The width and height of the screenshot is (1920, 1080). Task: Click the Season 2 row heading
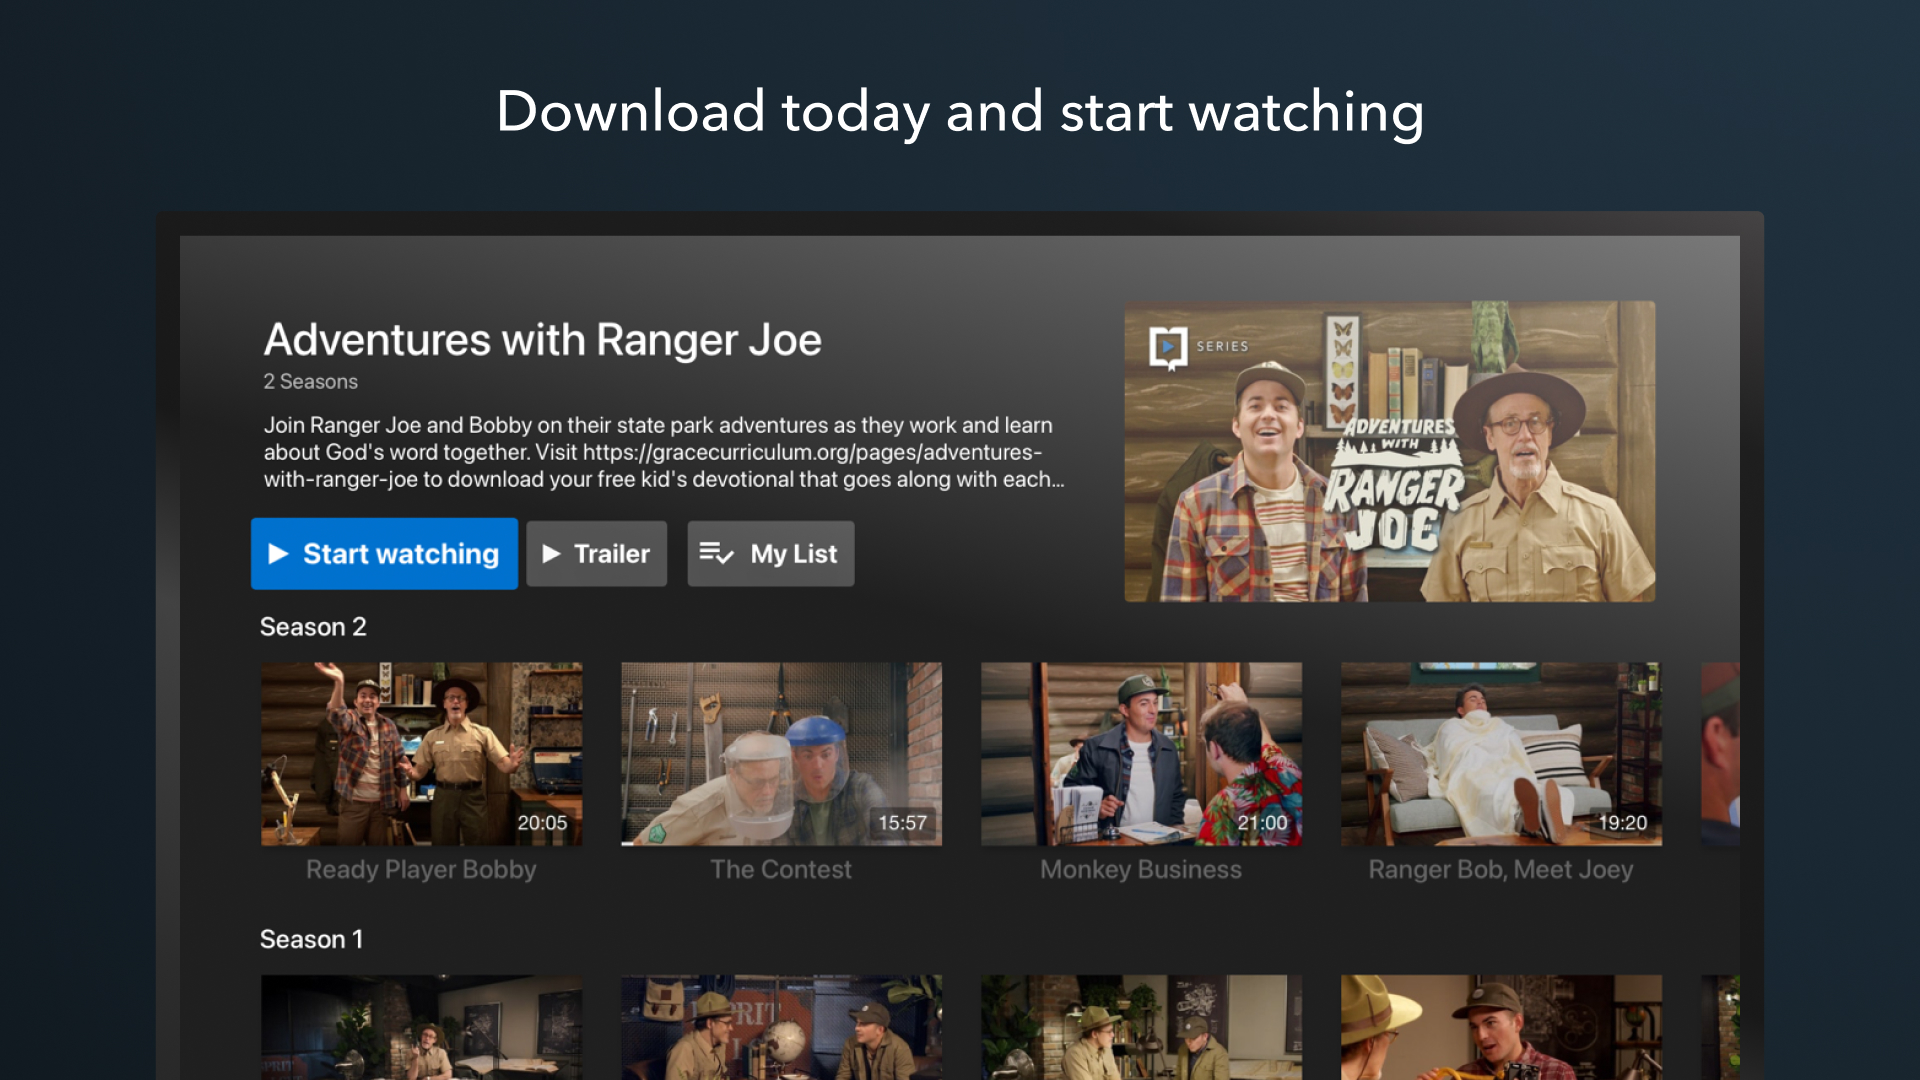313,627
